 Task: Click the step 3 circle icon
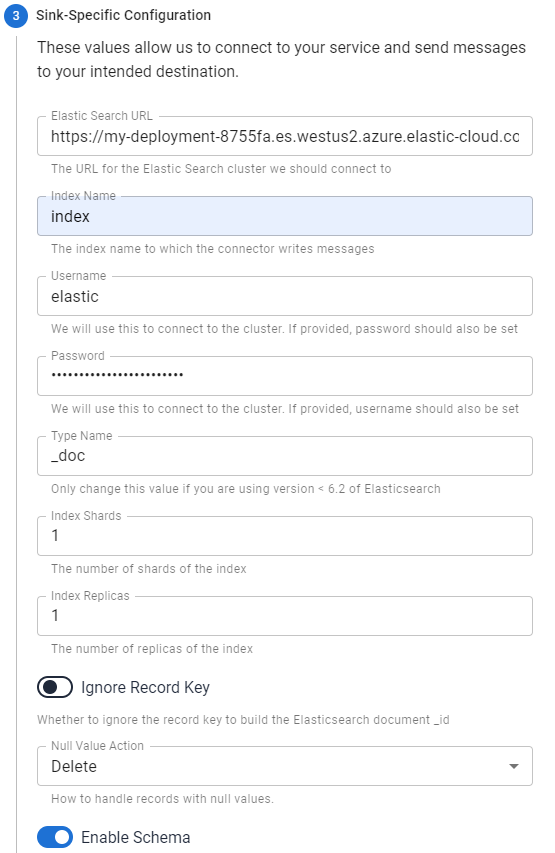(16, 15)
